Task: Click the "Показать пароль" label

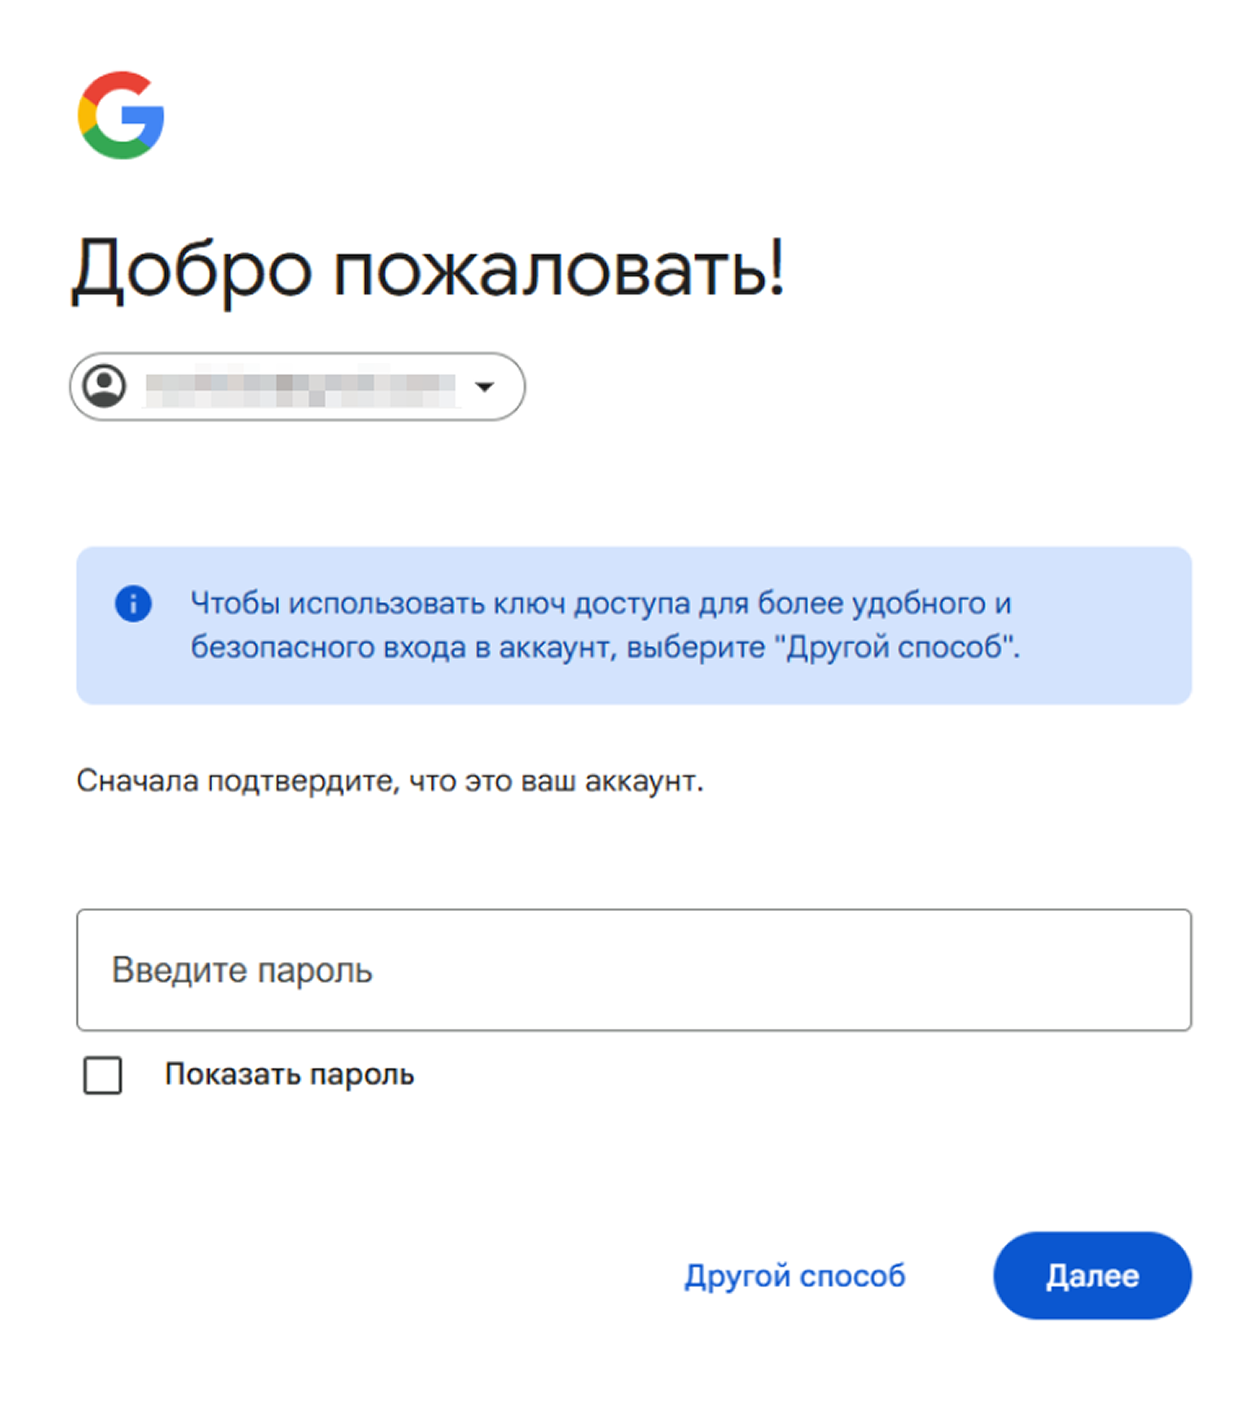Action: point(289,1075)
